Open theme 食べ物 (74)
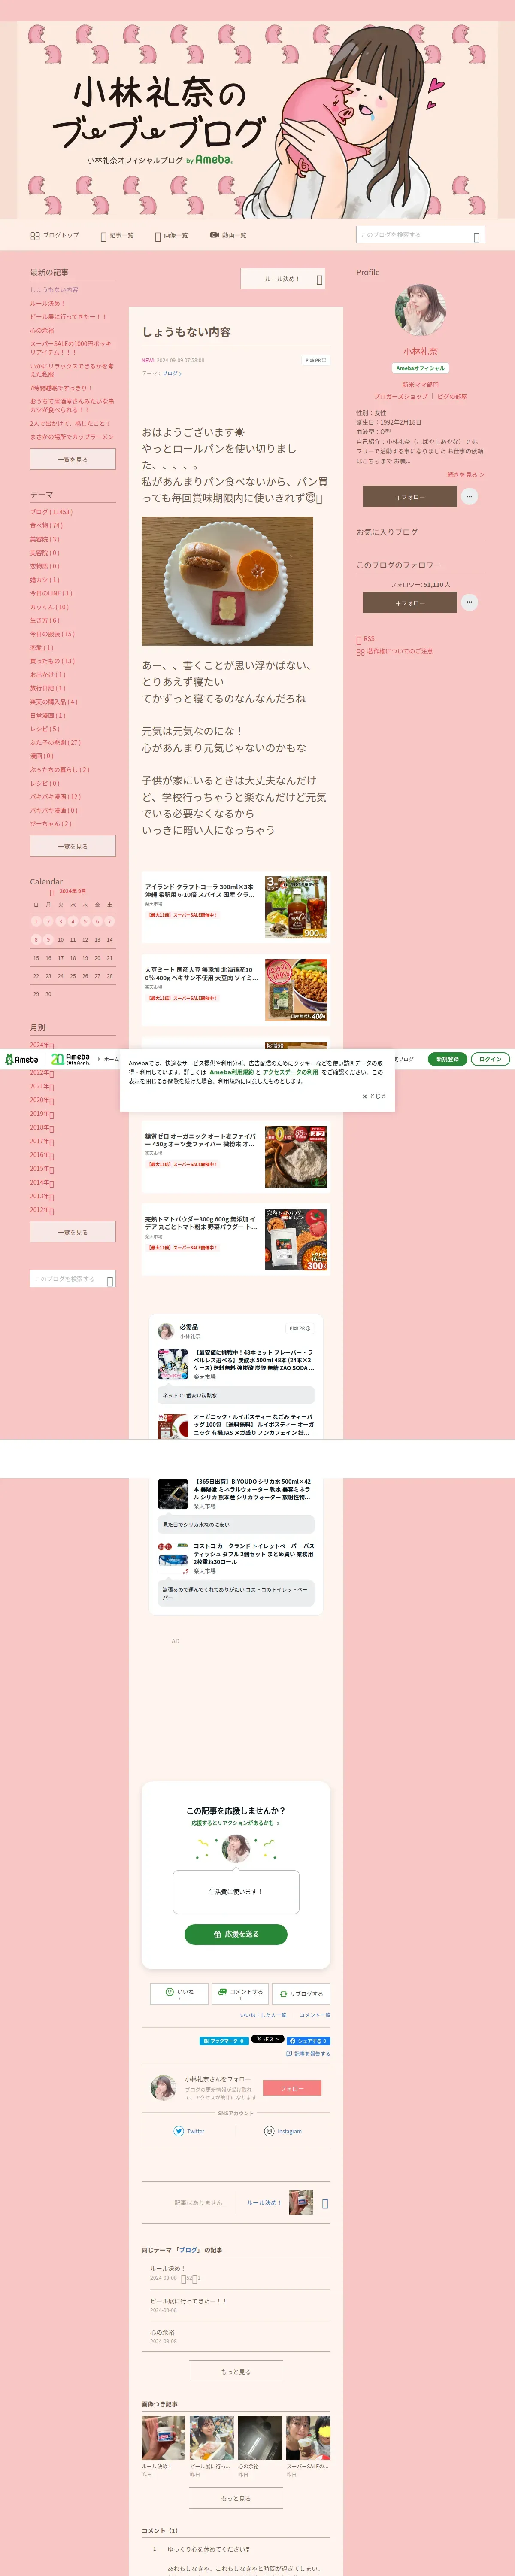The image size is (515, 2576). (46, 525)
